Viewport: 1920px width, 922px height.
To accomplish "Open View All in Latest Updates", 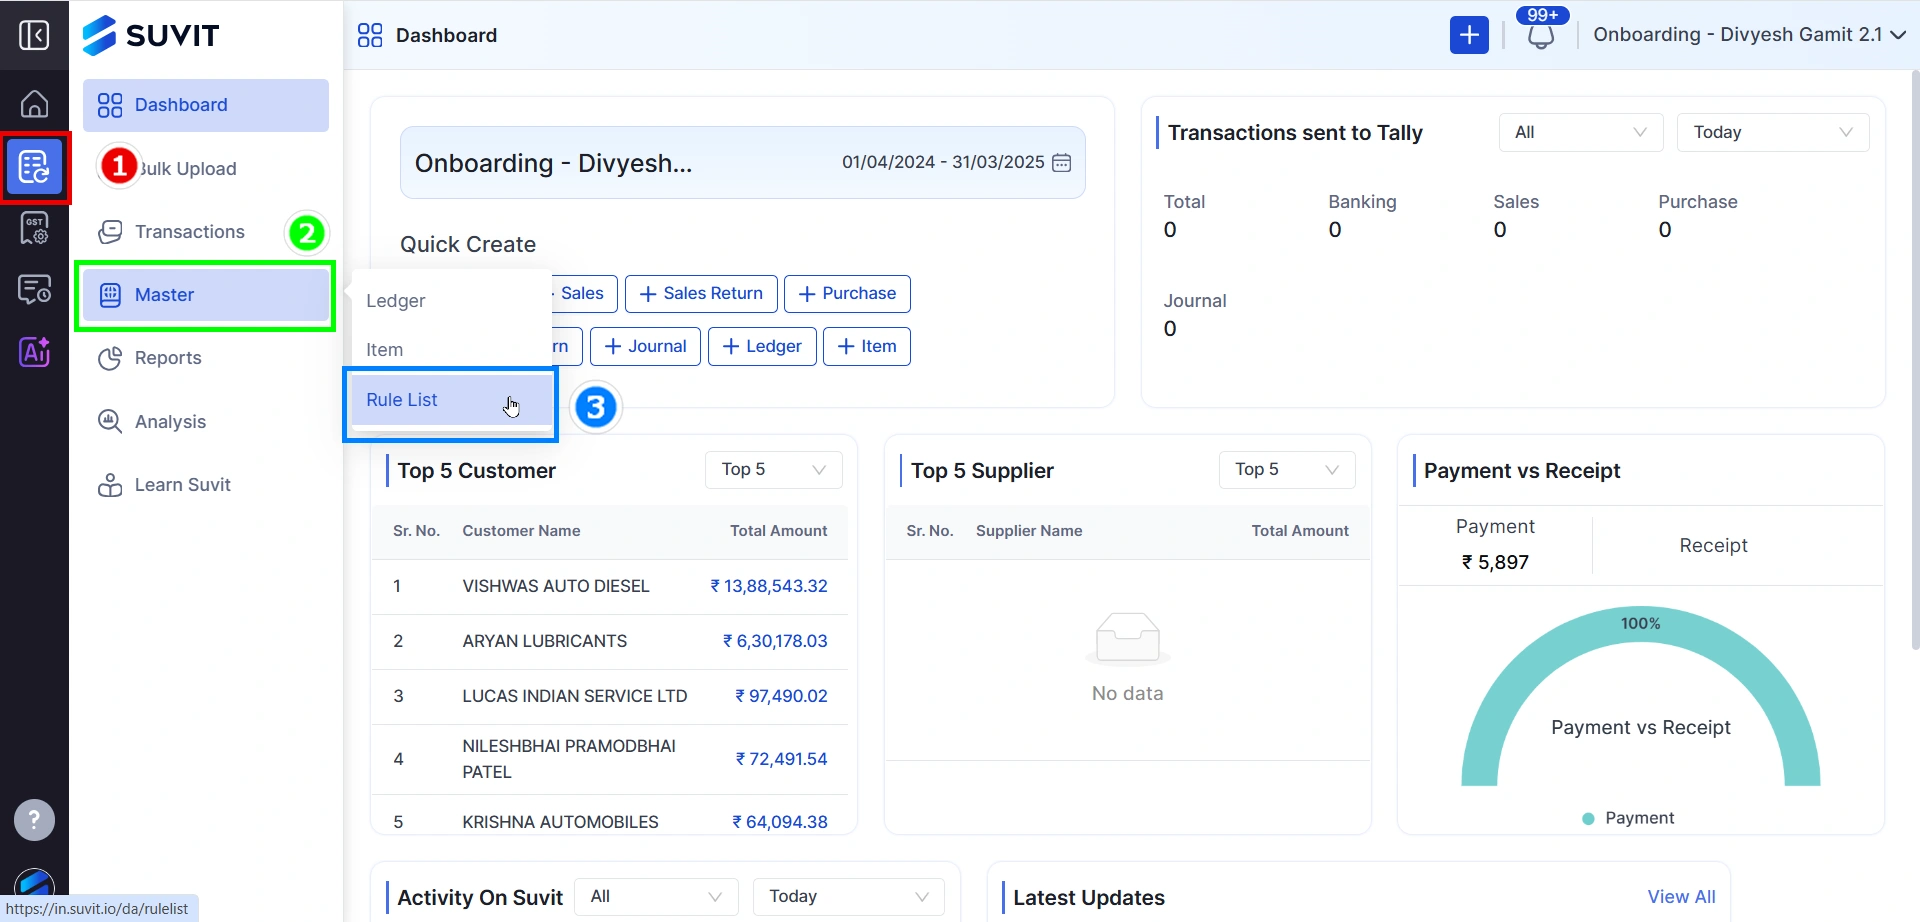I will (x=1681, y=897).
